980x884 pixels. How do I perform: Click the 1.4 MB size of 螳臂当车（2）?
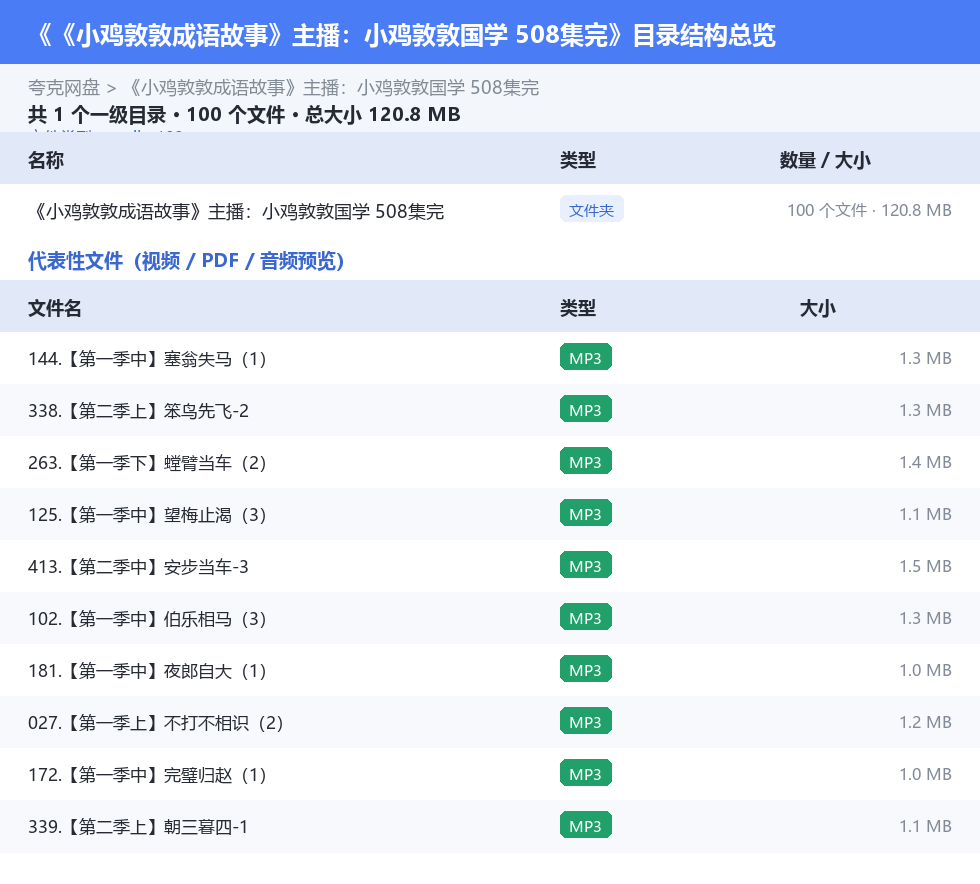click(x=925, y=462)
